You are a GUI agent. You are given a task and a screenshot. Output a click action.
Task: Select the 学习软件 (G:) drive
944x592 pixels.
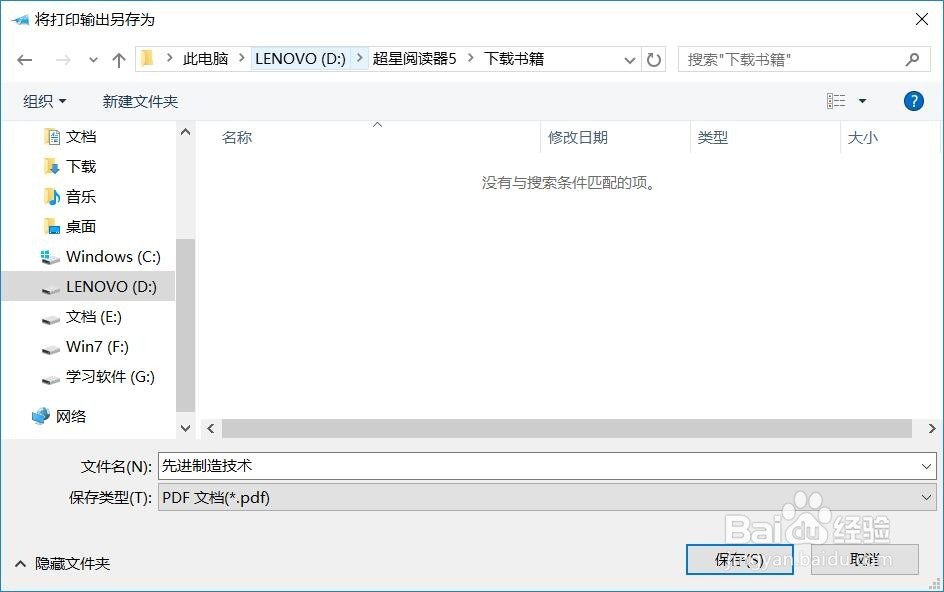(x=110, y=377)
